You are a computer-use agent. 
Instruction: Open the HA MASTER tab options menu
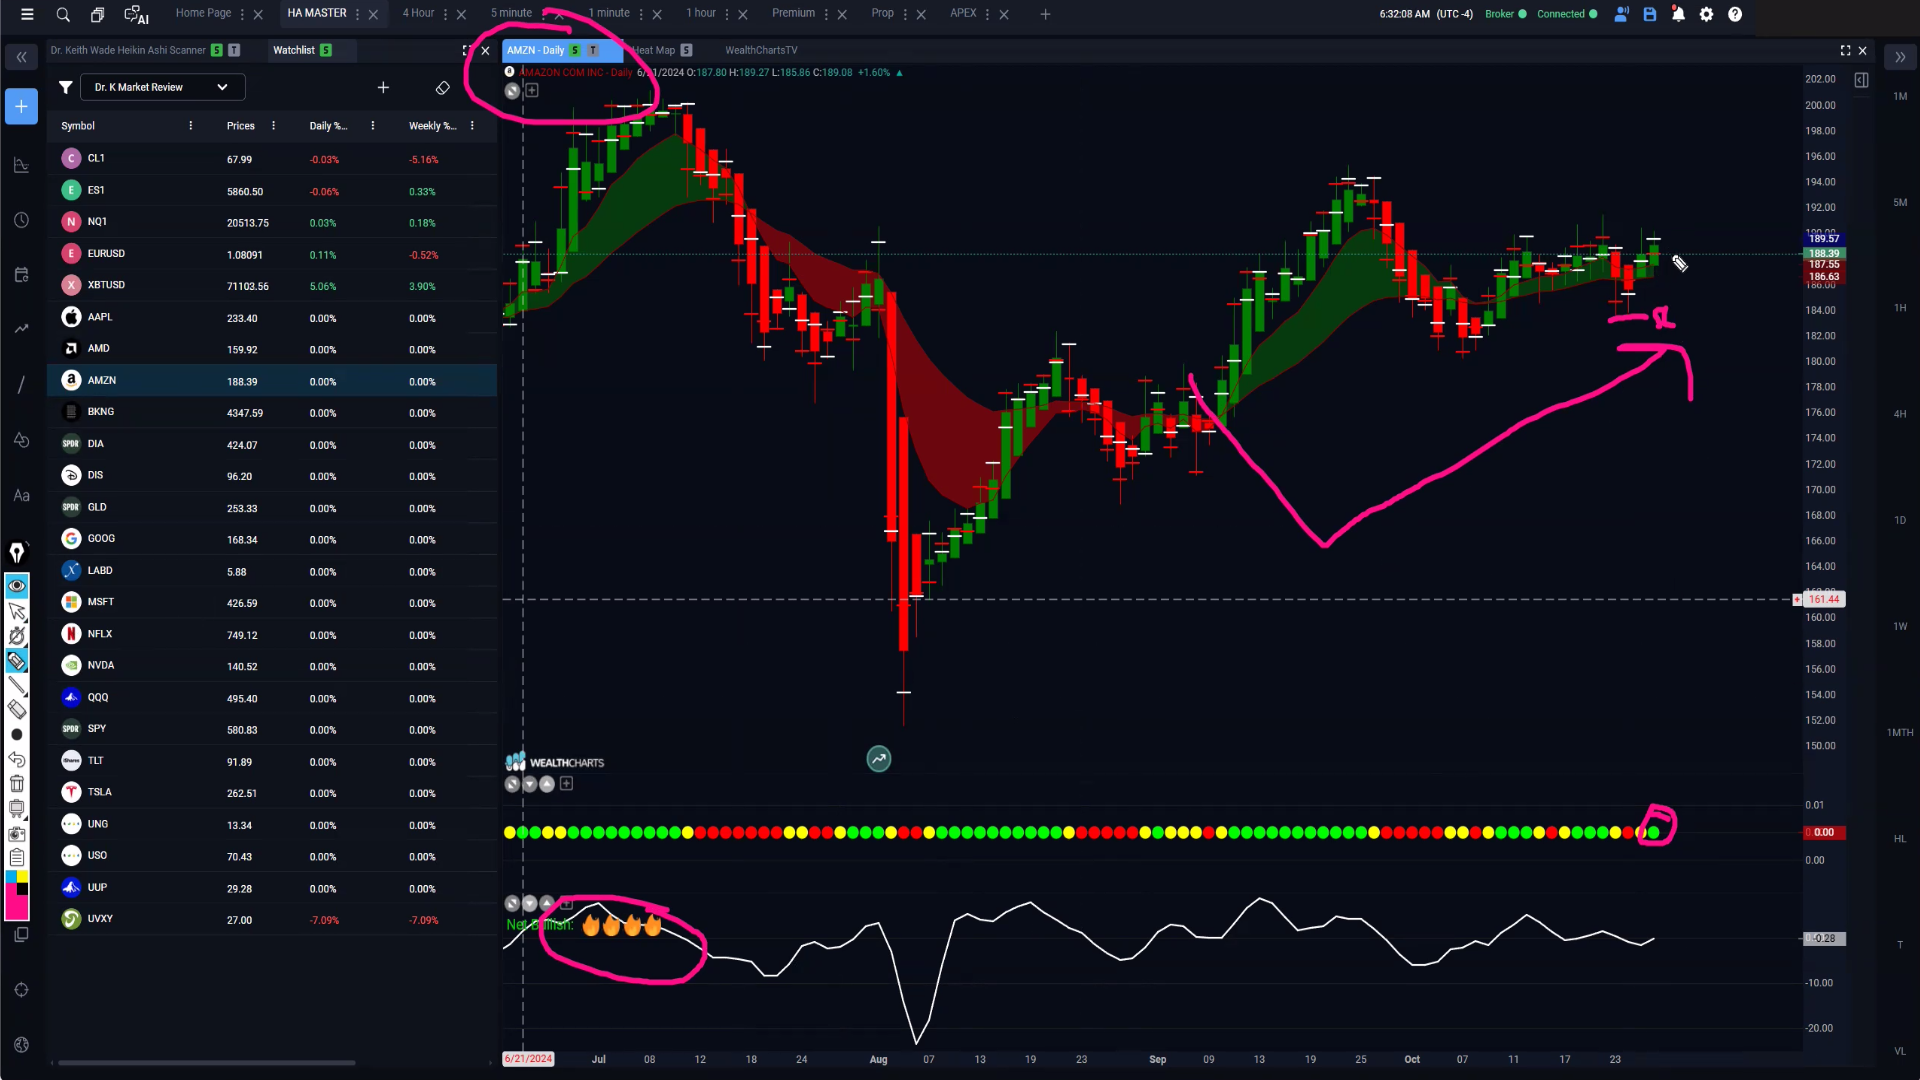357,14
